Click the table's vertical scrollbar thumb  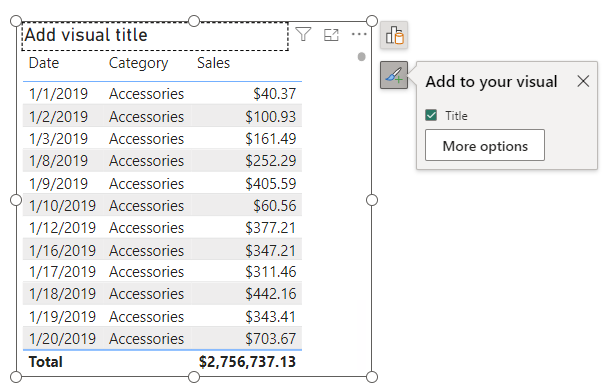tap(361, 57)
